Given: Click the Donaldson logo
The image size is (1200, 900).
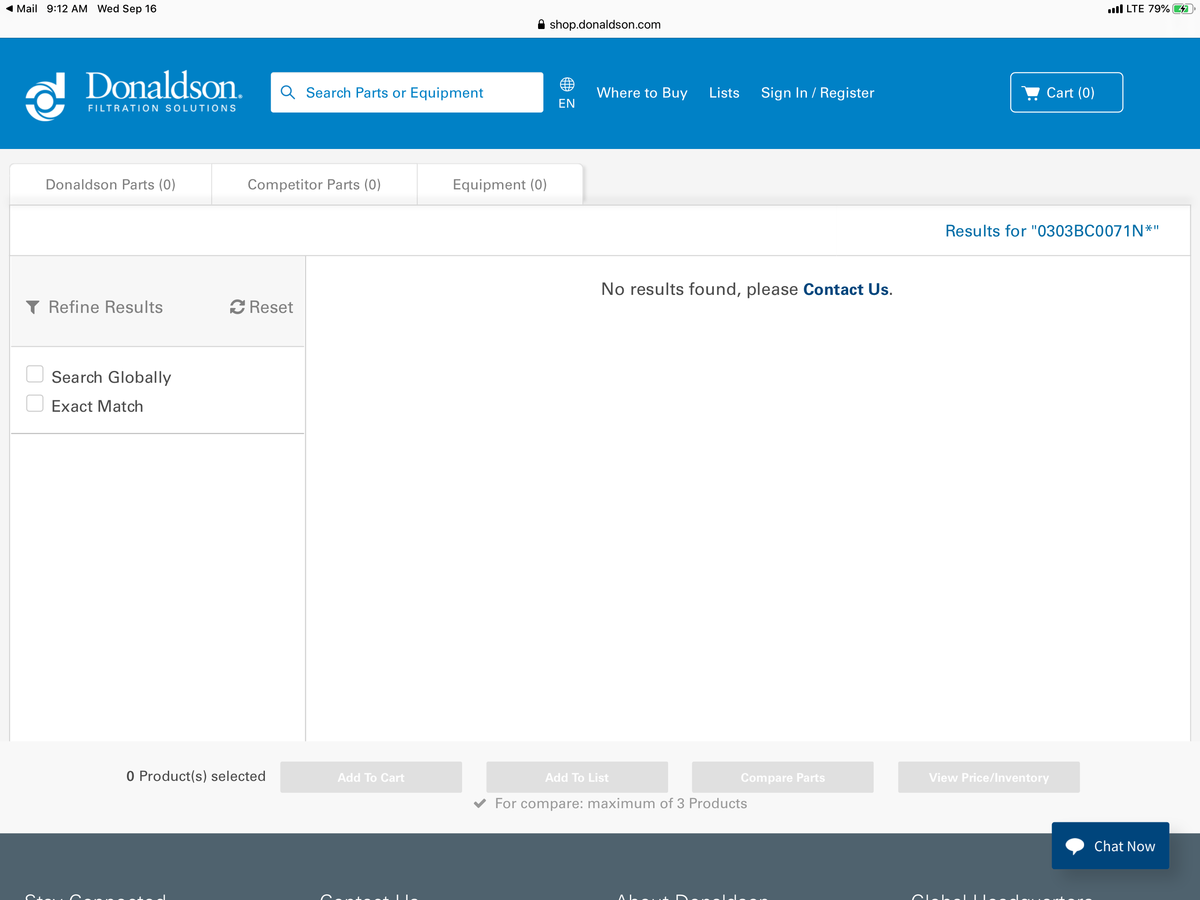Looking at the screenshot, I should click(132, 94).
